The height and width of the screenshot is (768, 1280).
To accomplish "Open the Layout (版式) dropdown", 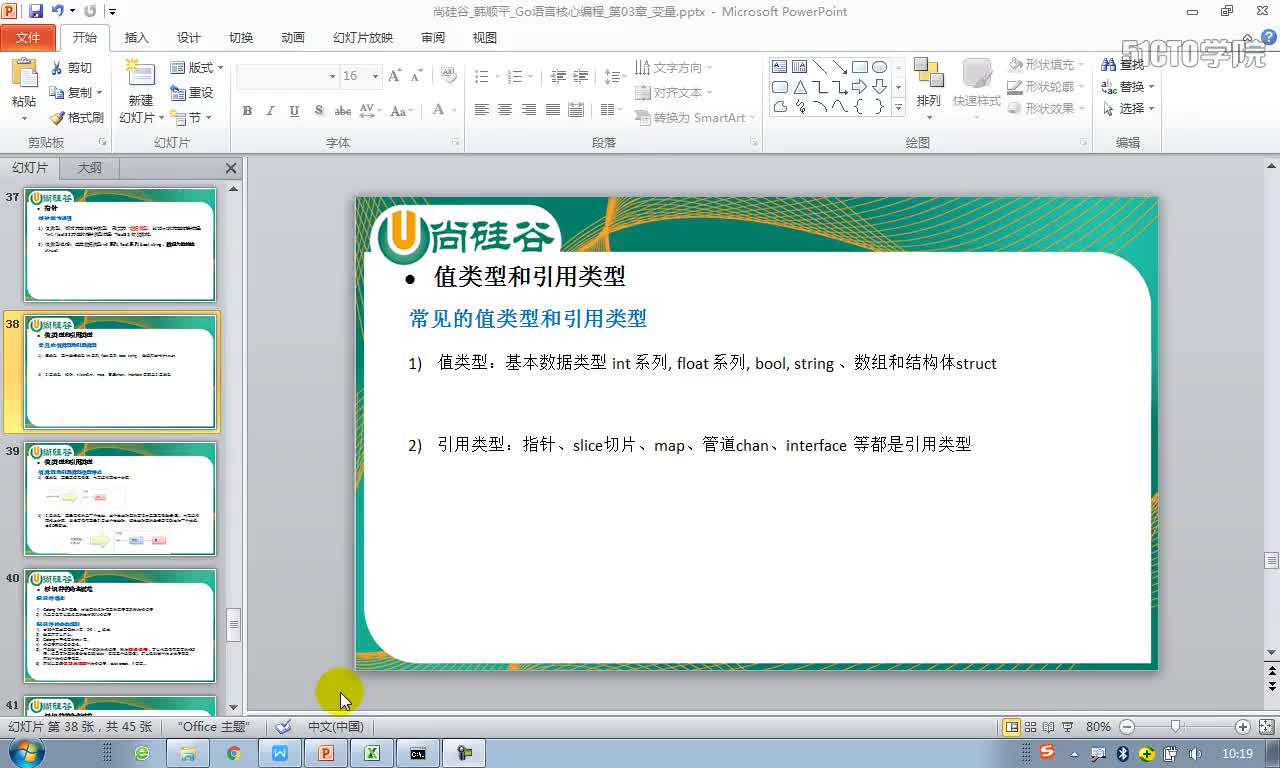I will click(x=197, y=68).
